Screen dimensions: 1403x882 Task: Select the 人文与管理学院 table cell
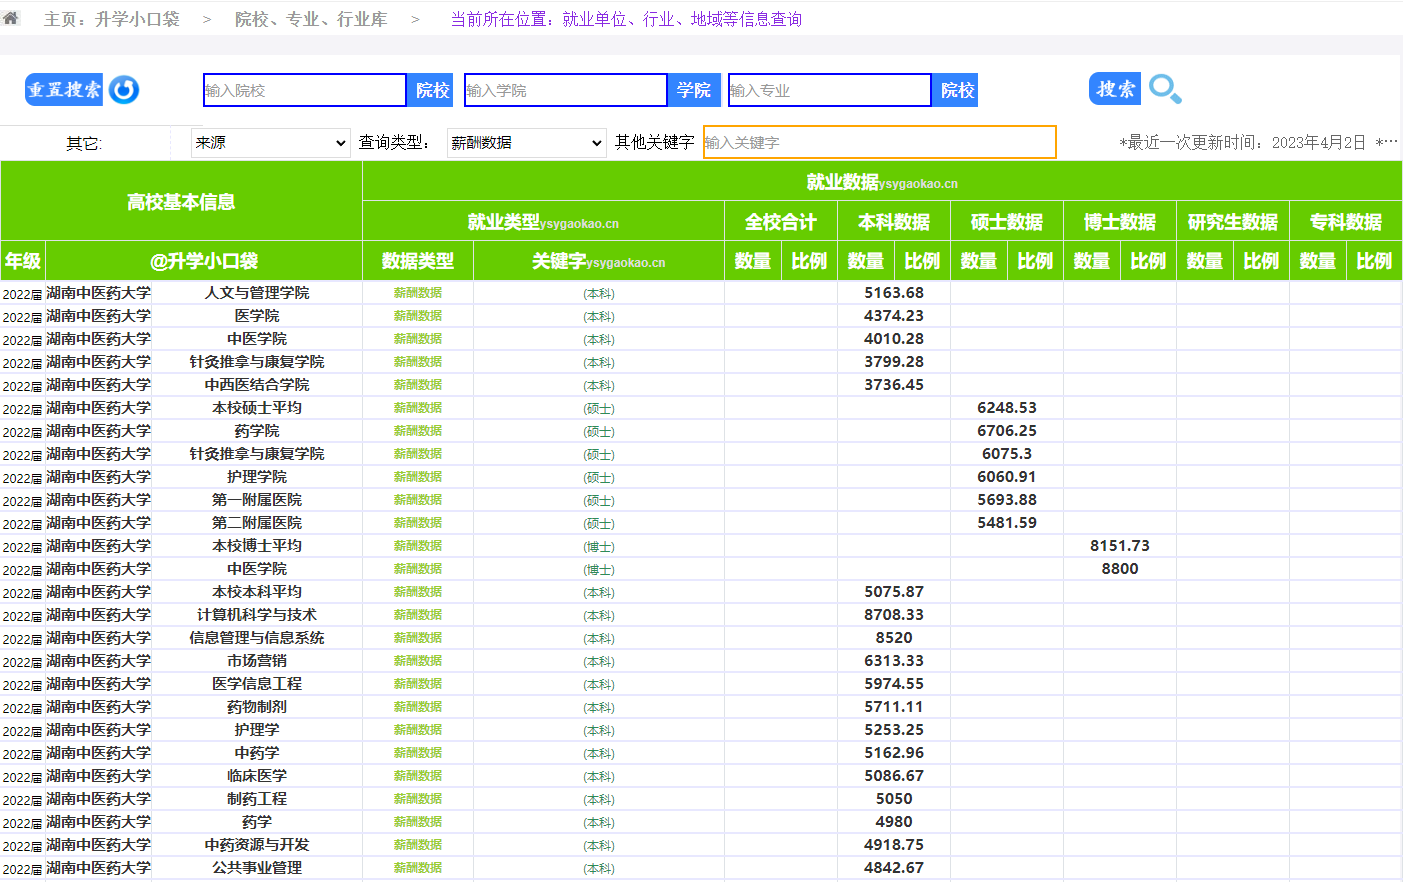(257, 293)
